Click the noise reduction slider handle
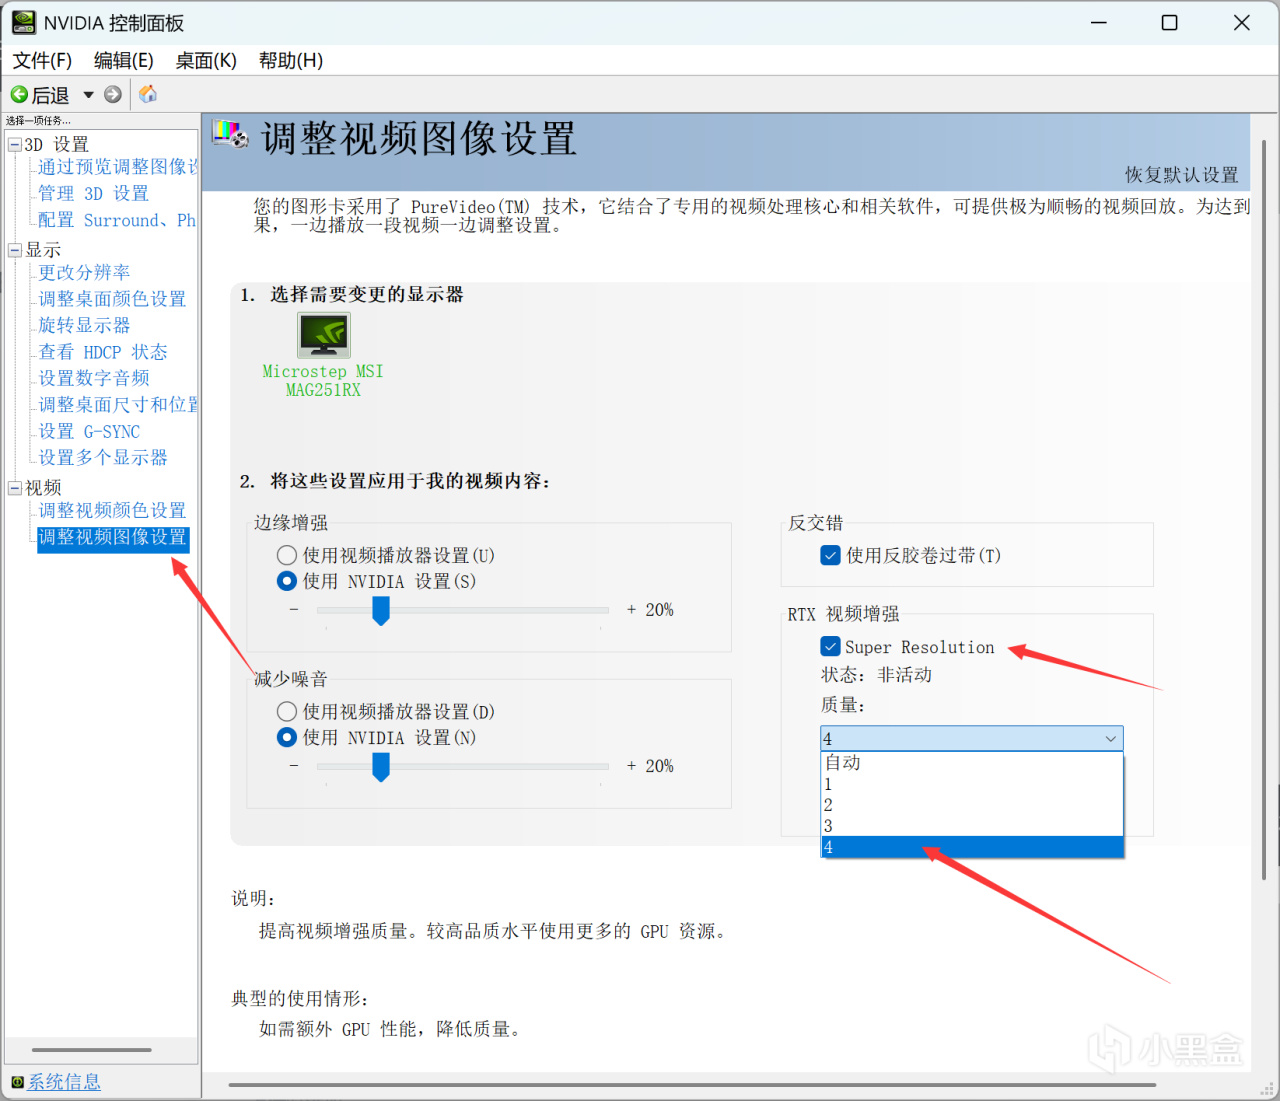 tap(381, 767)
